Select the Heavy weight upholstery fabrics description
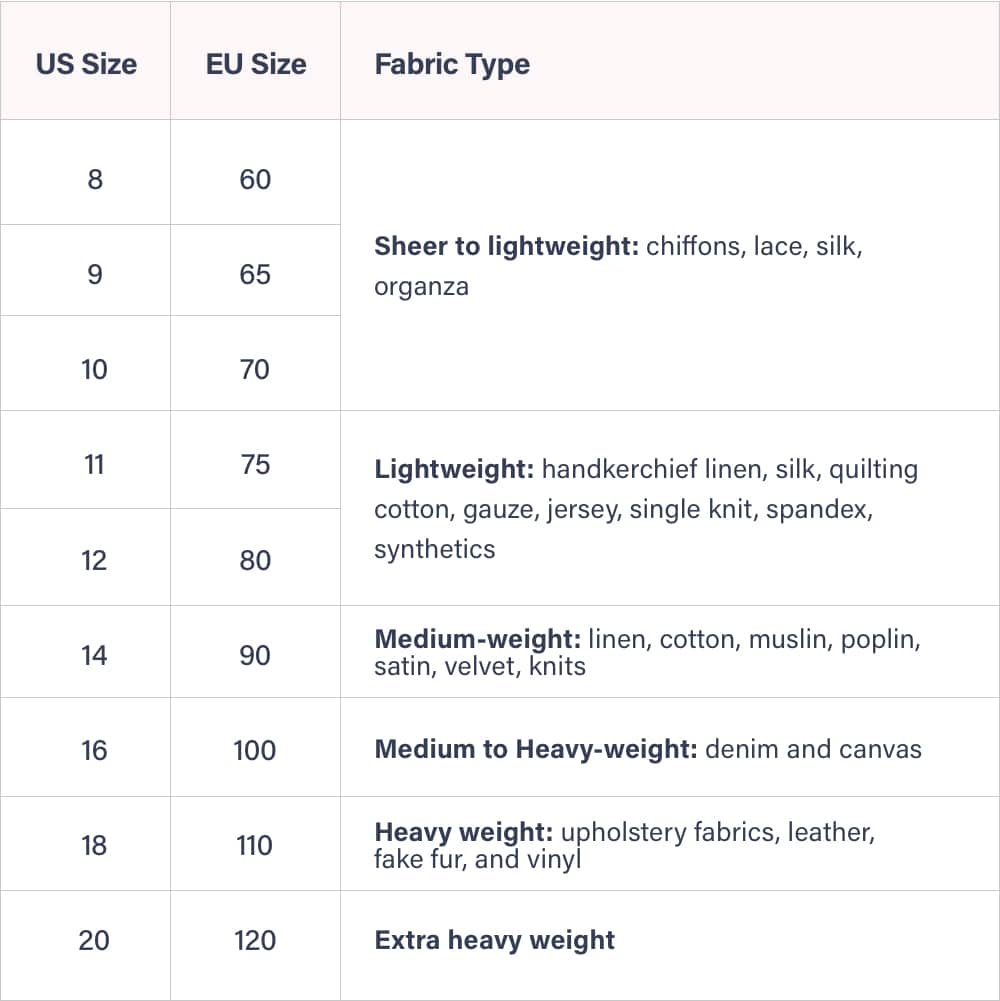 (x=624, y=845)
